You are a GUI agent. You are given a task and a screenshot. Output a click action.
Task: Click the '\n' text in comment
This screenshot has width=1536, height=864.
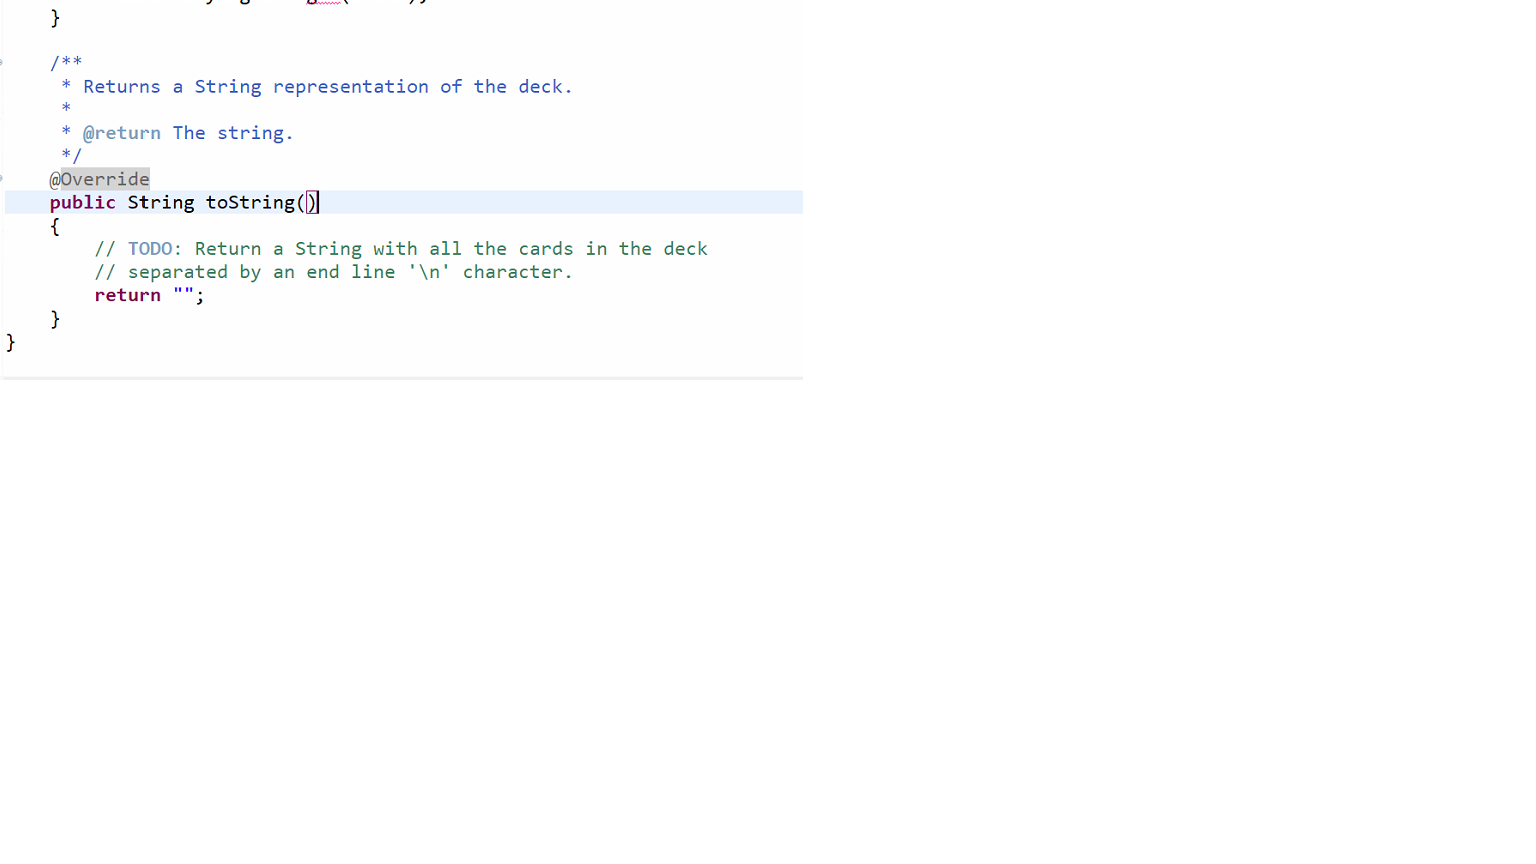tap(429, 272)
